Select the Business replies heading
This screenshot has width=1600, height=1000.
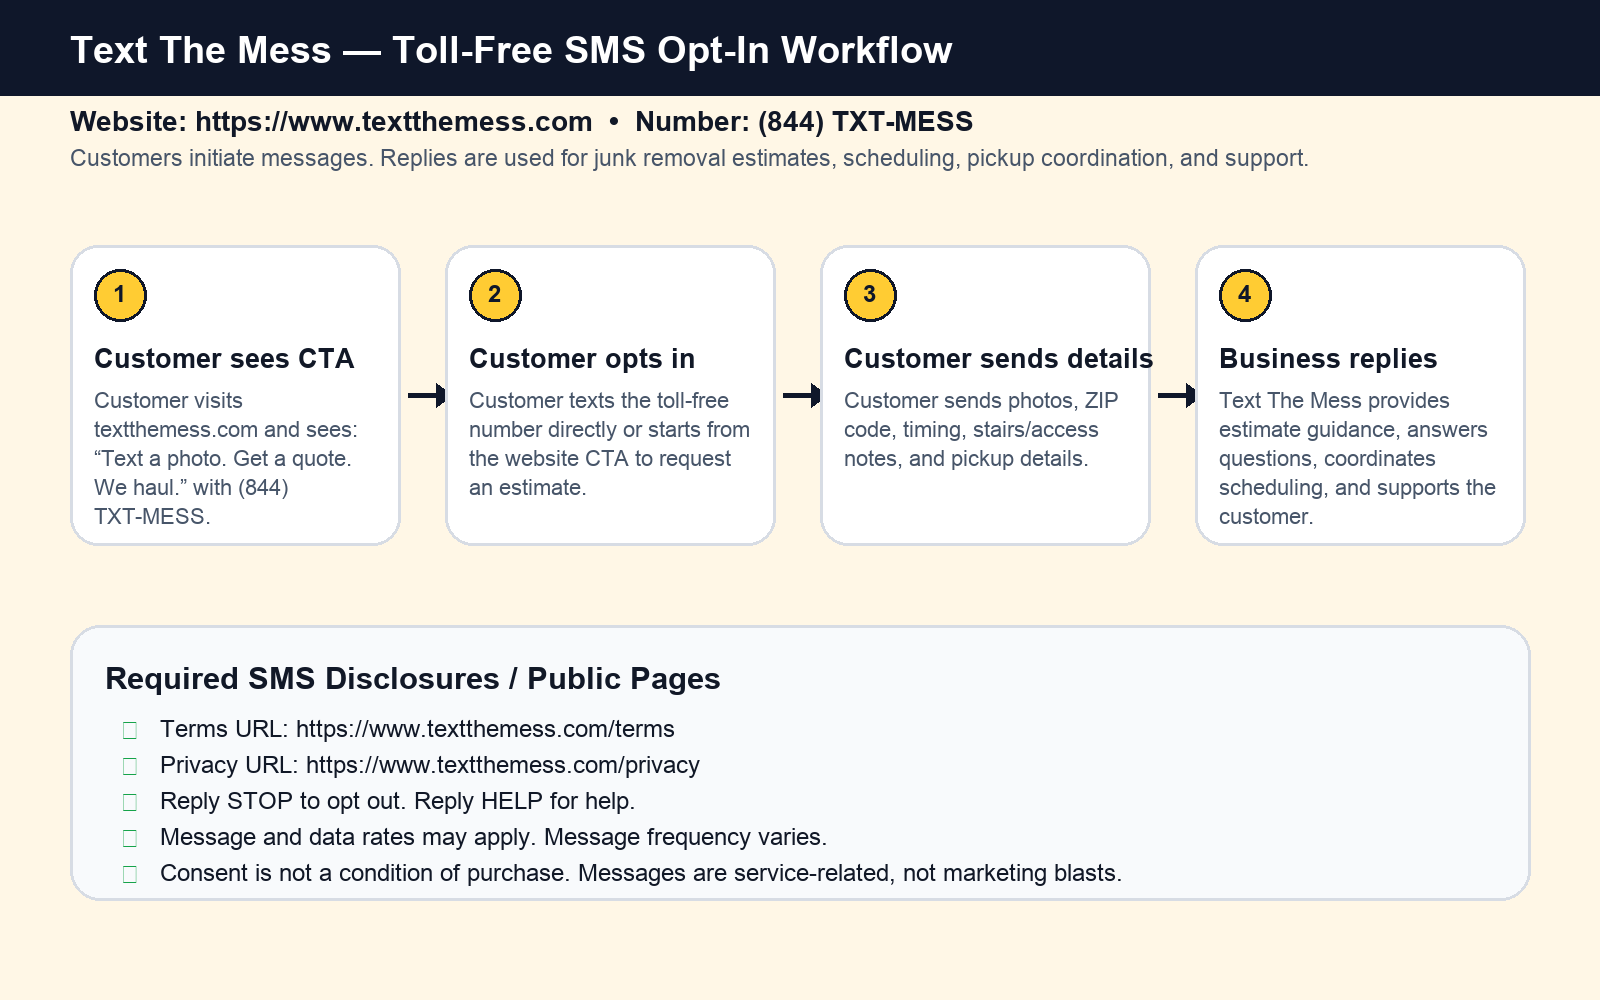(1328, 359)
